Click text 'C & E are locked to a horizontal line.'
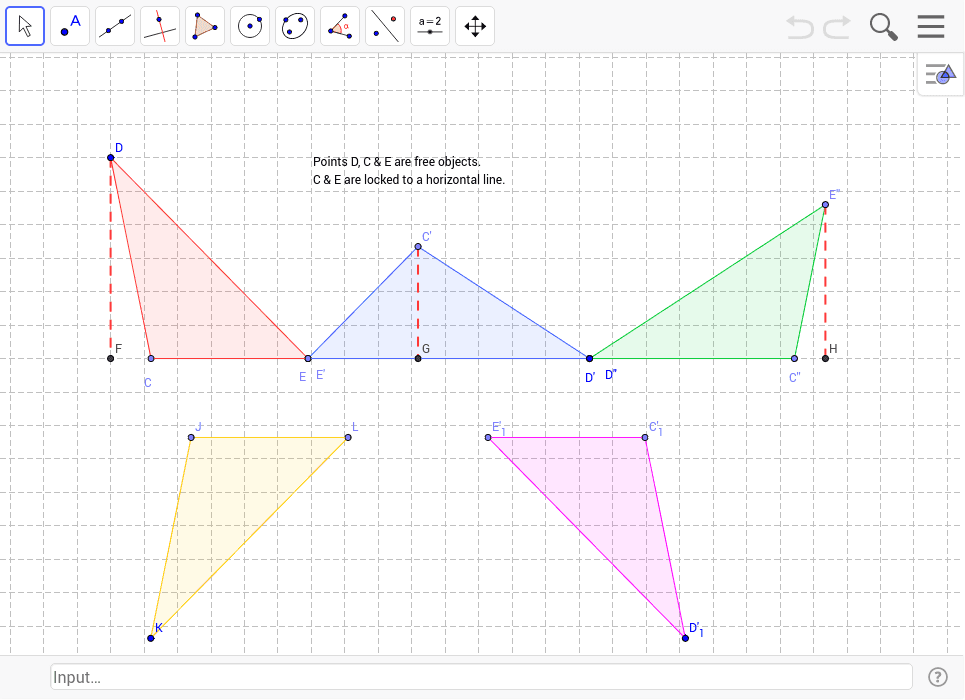 tap(409, 180)
